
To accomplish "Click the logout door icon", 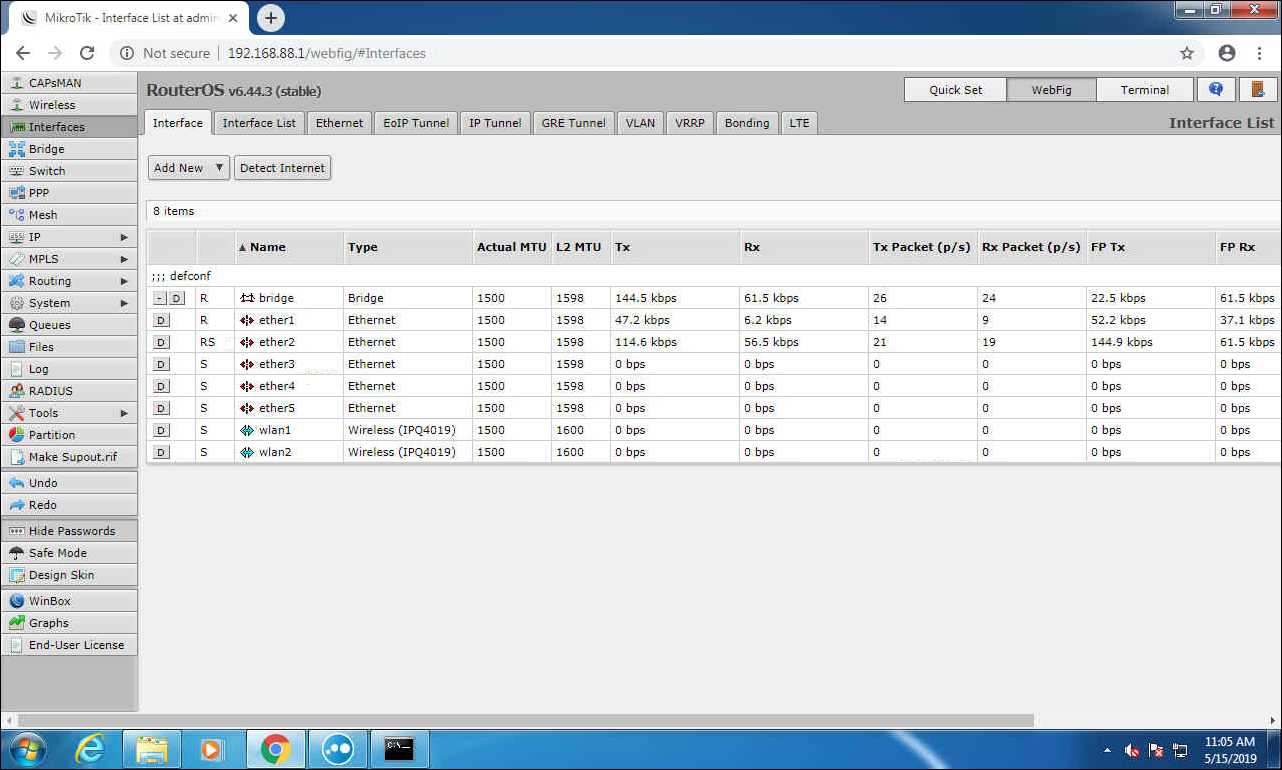I will (1258, 89).
